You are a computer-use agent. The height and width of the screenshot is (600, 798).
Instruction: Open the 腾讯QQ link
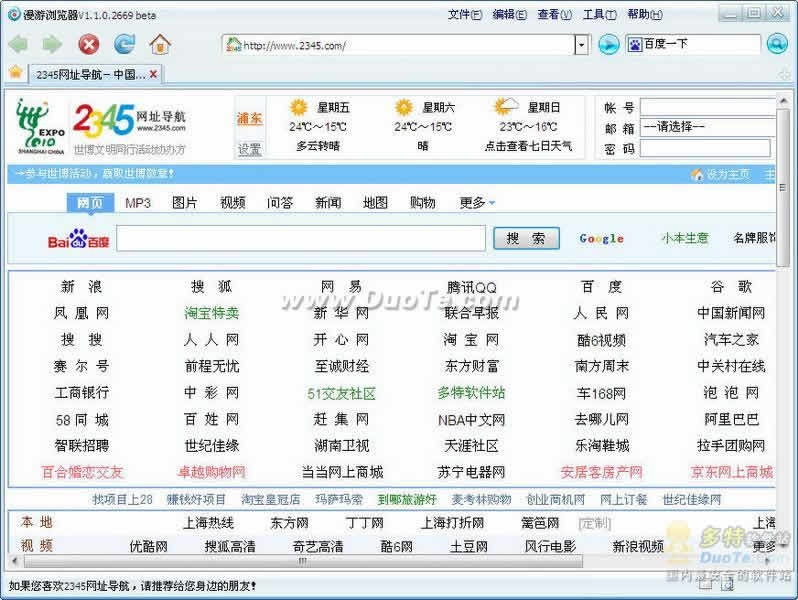click(471, 287)
